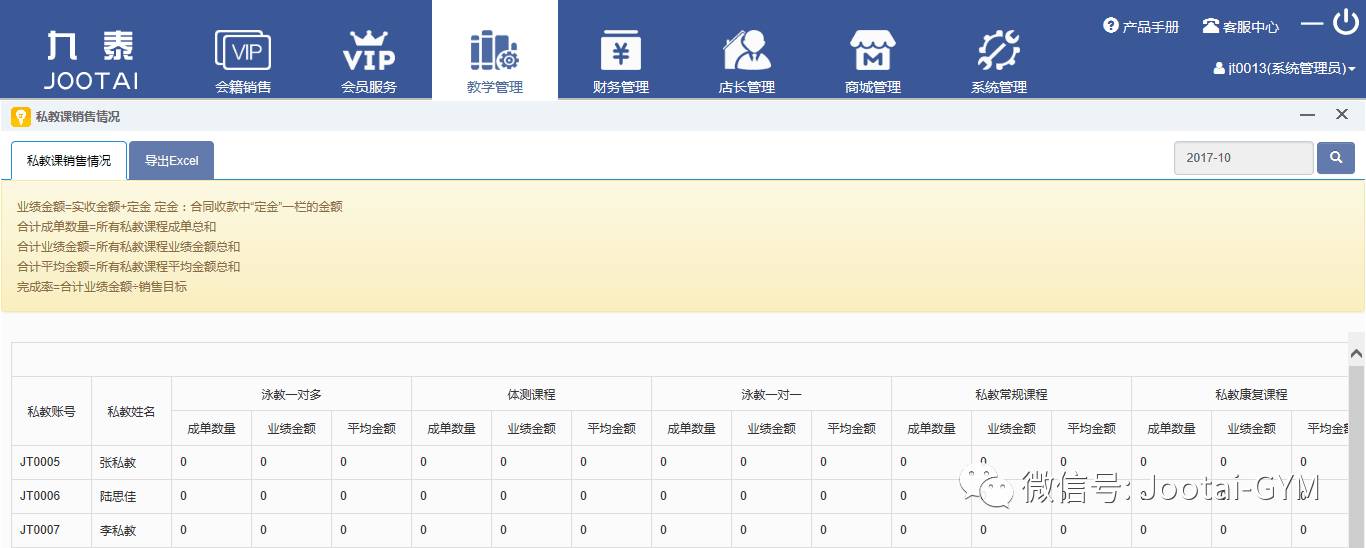Select the 陆思佳 name cell
Viewport: 1366px width, 548px height.
tap(131, 496)
